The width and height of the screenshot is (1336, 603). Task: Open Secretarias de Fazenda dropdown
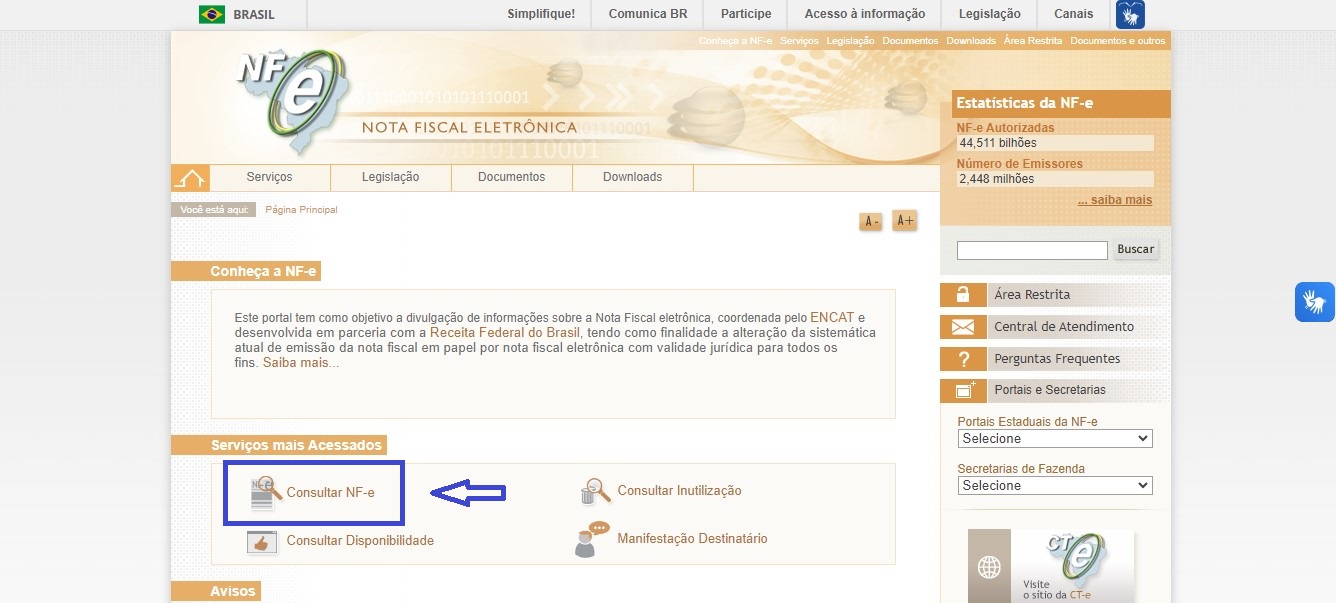[x=1055, y=486]
